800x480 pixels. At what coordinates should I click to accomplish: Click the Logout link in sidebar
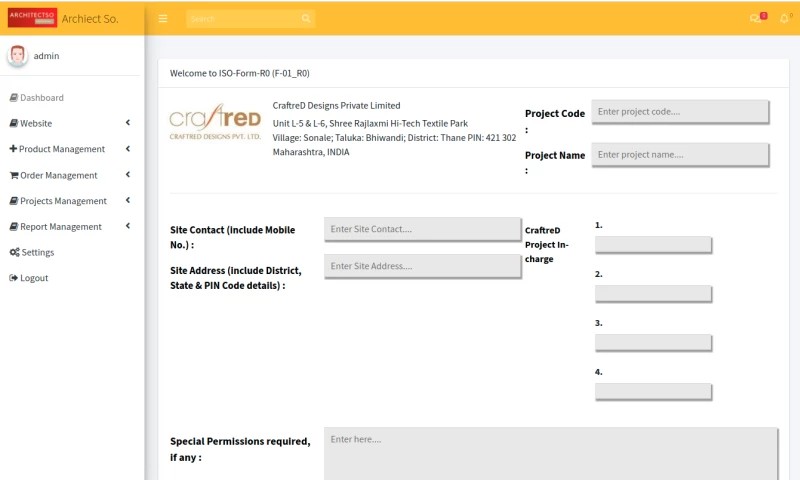(x=34, y=278)
